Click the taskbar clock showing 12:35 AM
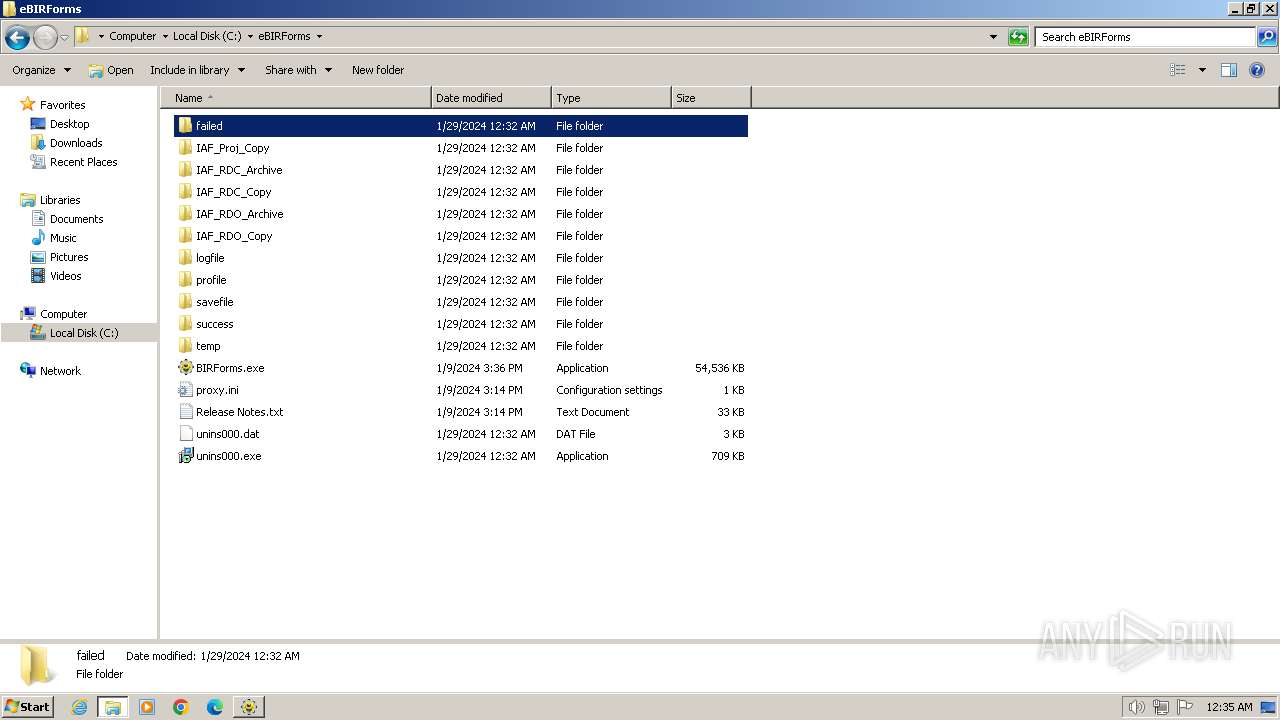Viewport: 1280px width, 720px height. pos(1229,707)
